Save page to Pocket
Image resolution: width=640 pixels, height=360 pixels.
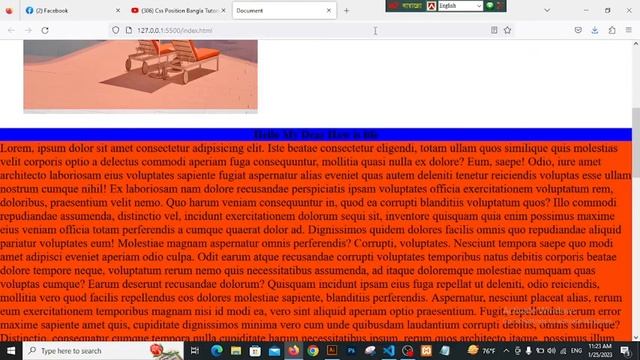578,30
